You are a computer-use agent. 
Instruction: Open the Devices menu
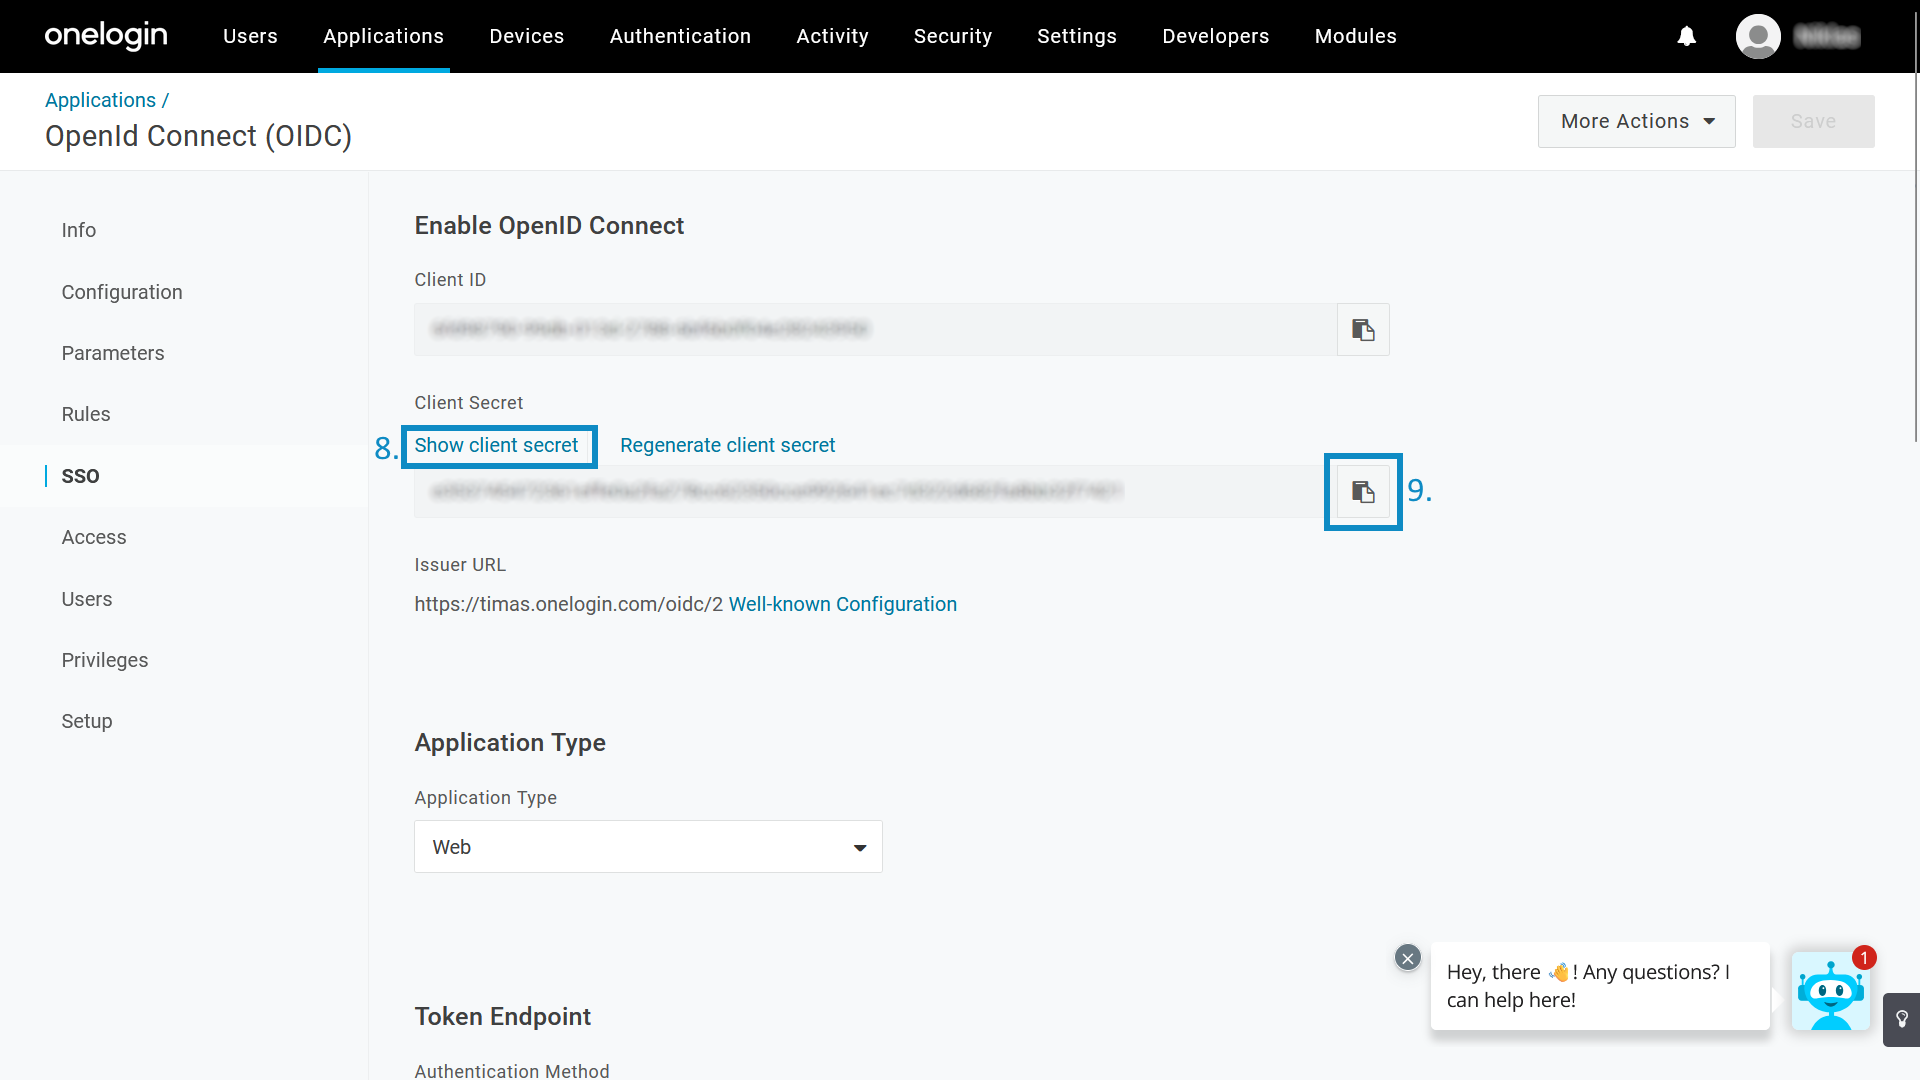click(527, 36)
